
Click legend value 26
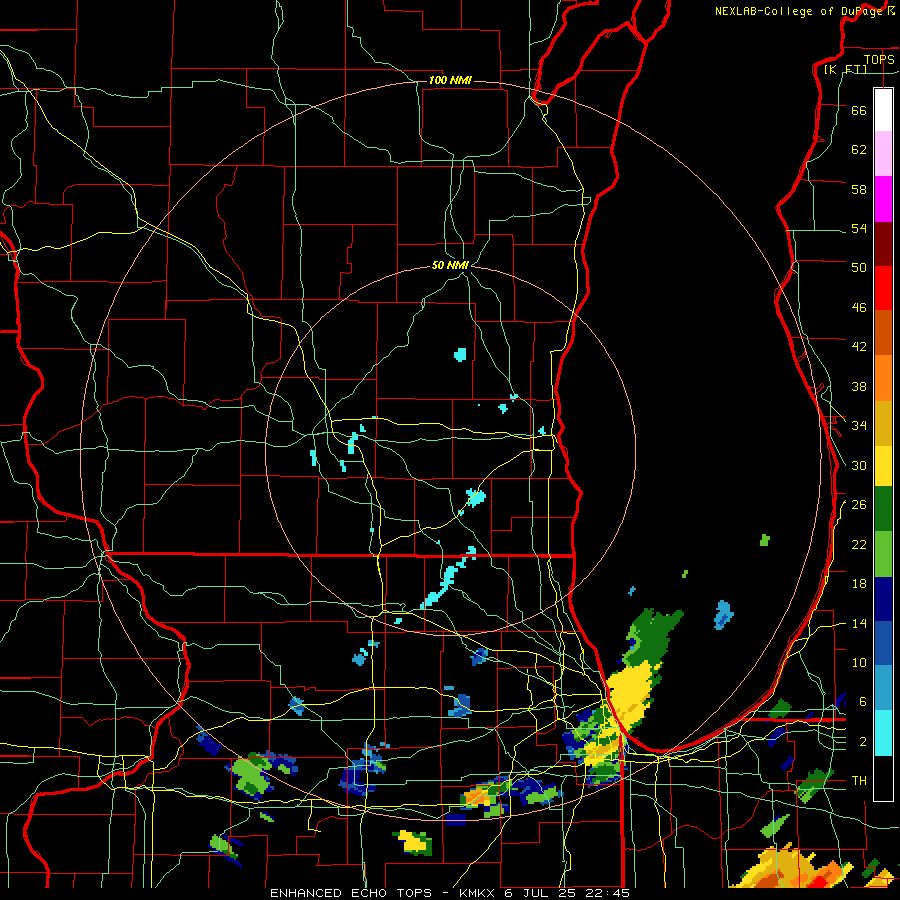(x=859, y=505)
